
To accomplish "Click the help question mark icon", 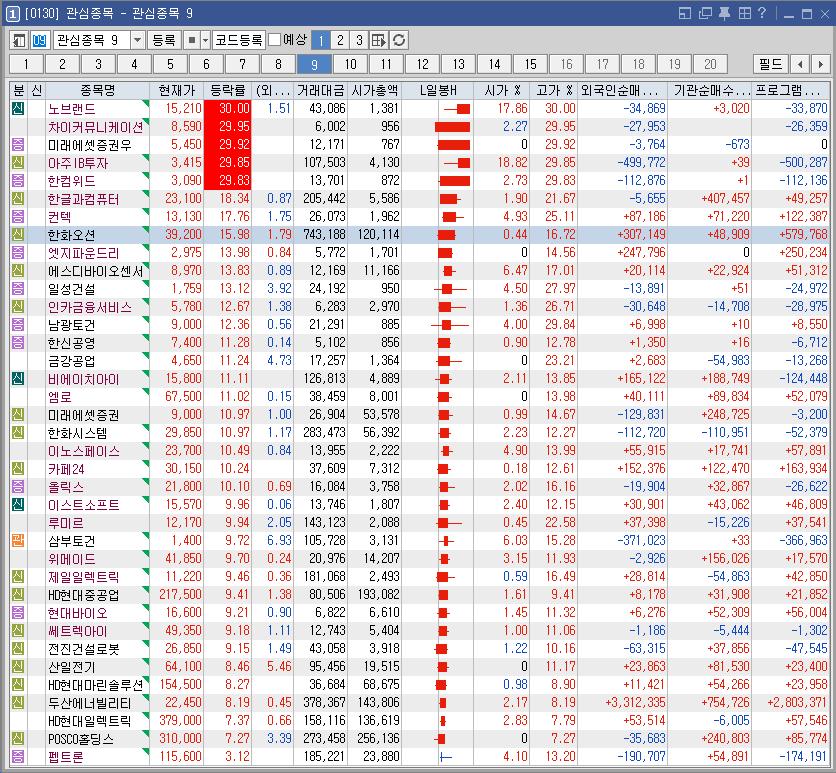I will point(762,13).
